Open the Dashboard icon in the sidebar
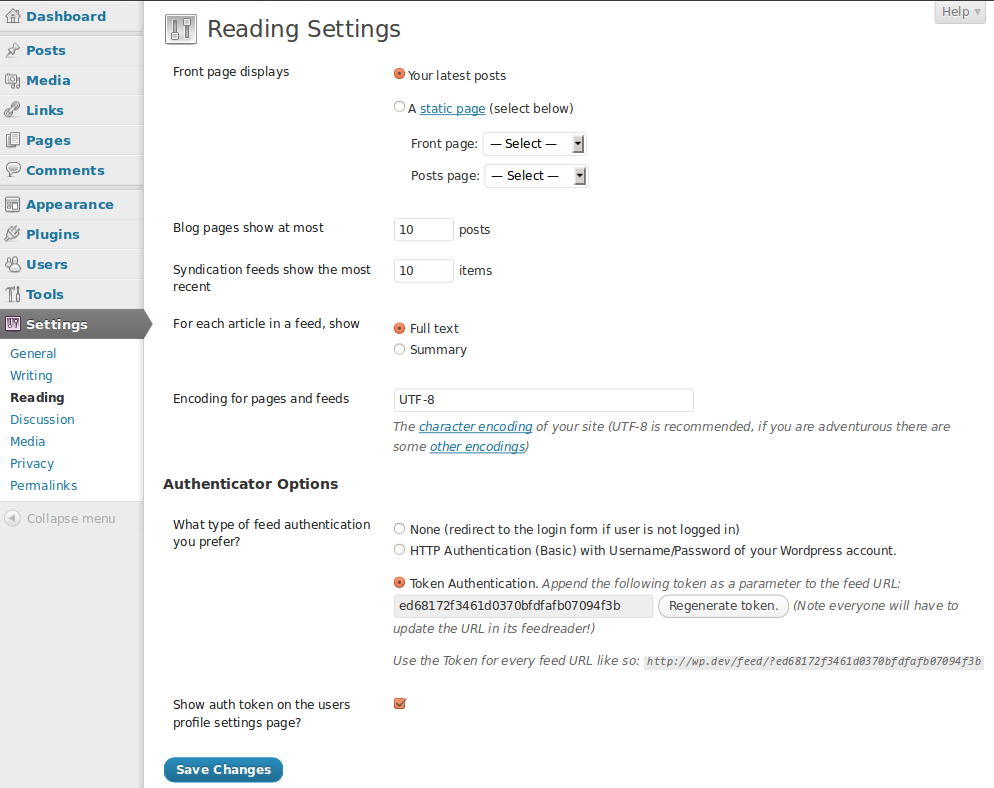 click(x=14, y=16)
